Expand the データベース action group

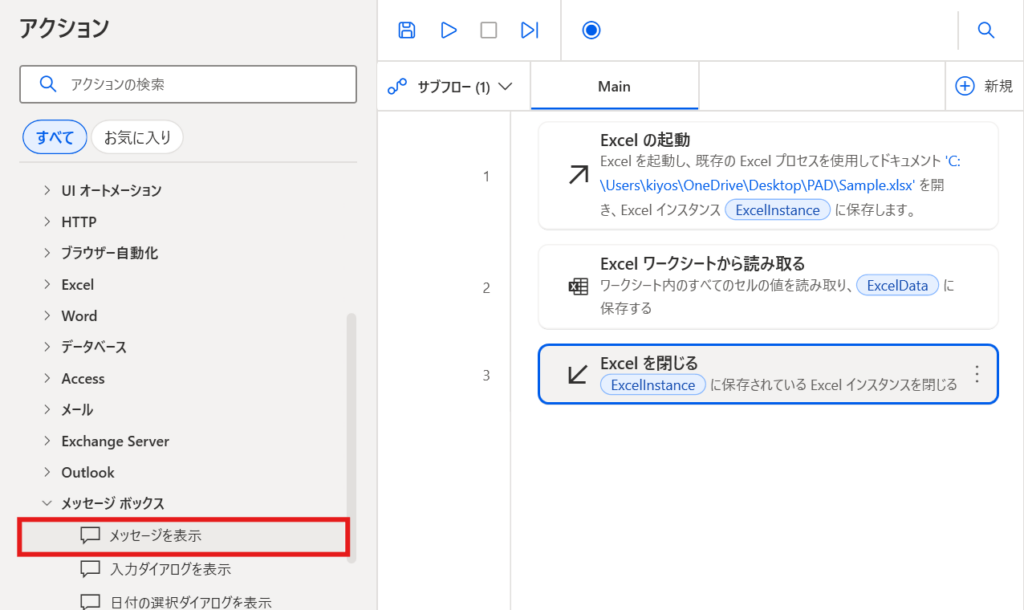click(46, 347)
